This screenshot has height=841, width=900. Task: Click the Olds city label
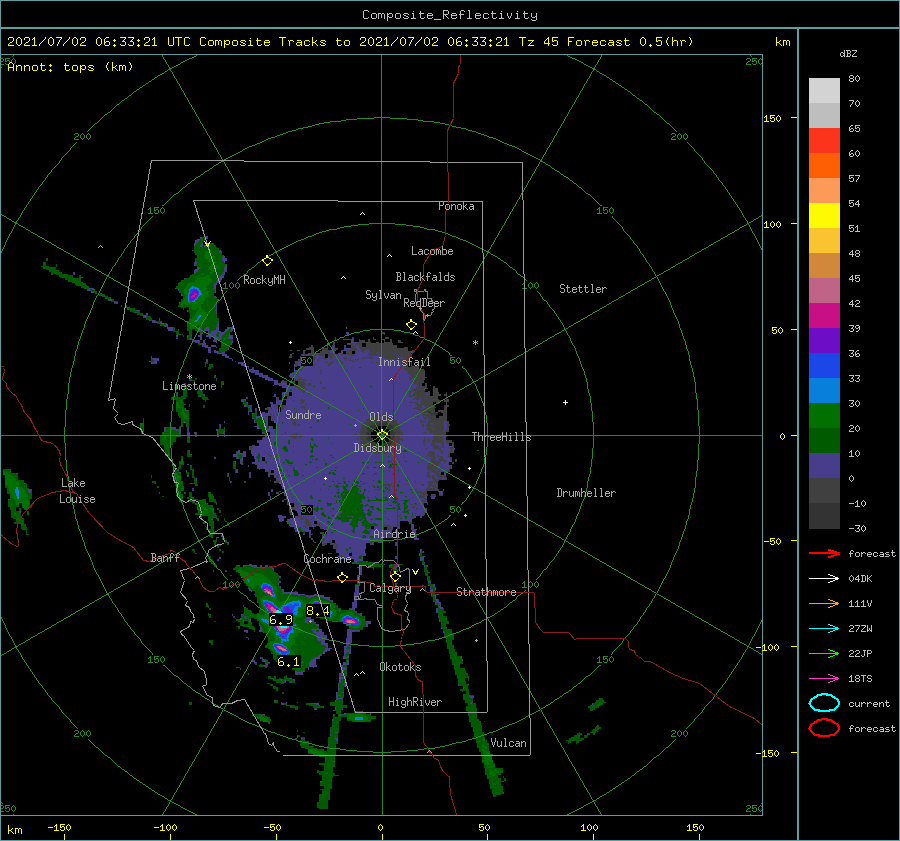coord(381,417)
